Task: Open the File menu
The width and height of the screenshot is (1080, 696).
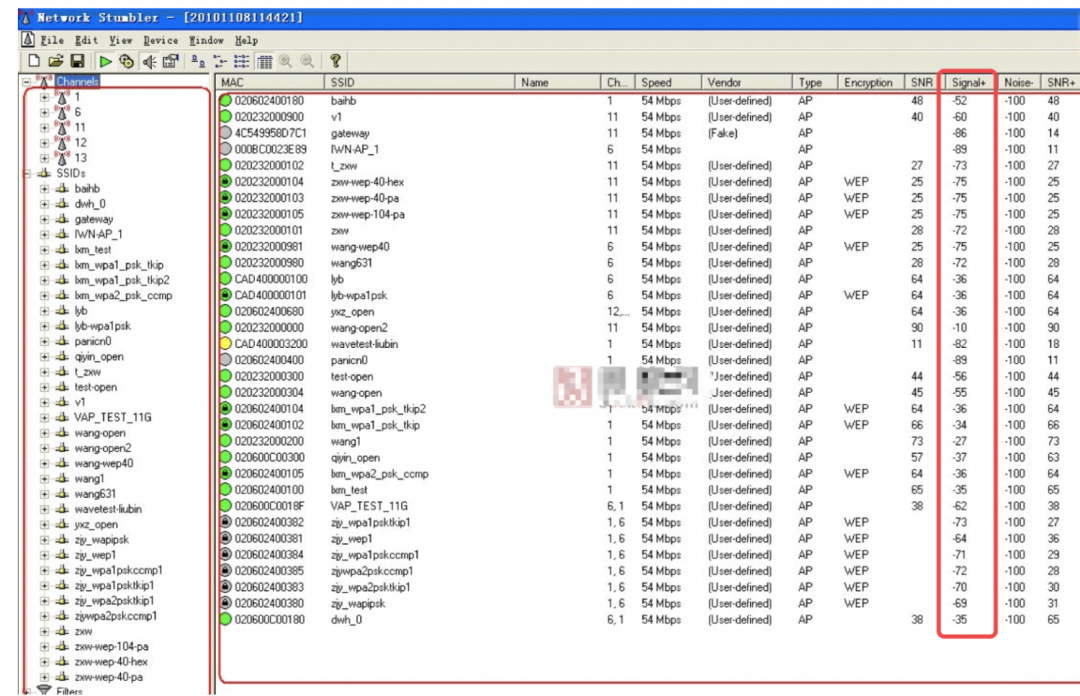Action: tap(52, 40)
